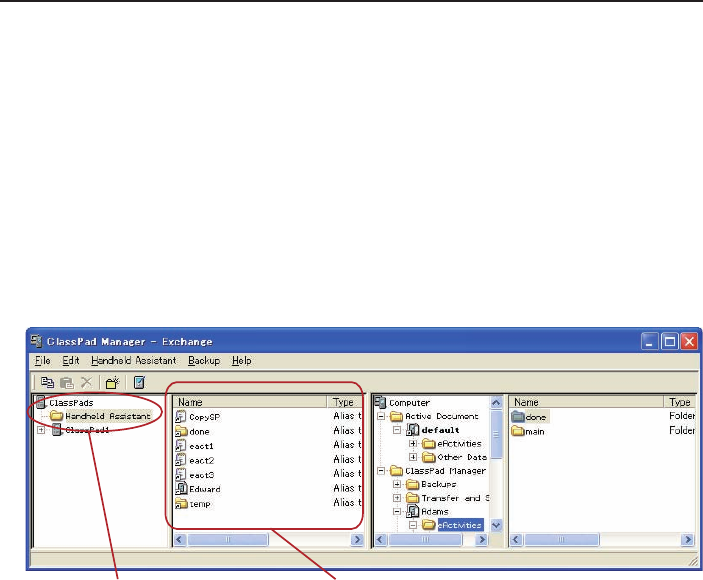Click left list scrollbar right arrow

click(x=357, y=539)
